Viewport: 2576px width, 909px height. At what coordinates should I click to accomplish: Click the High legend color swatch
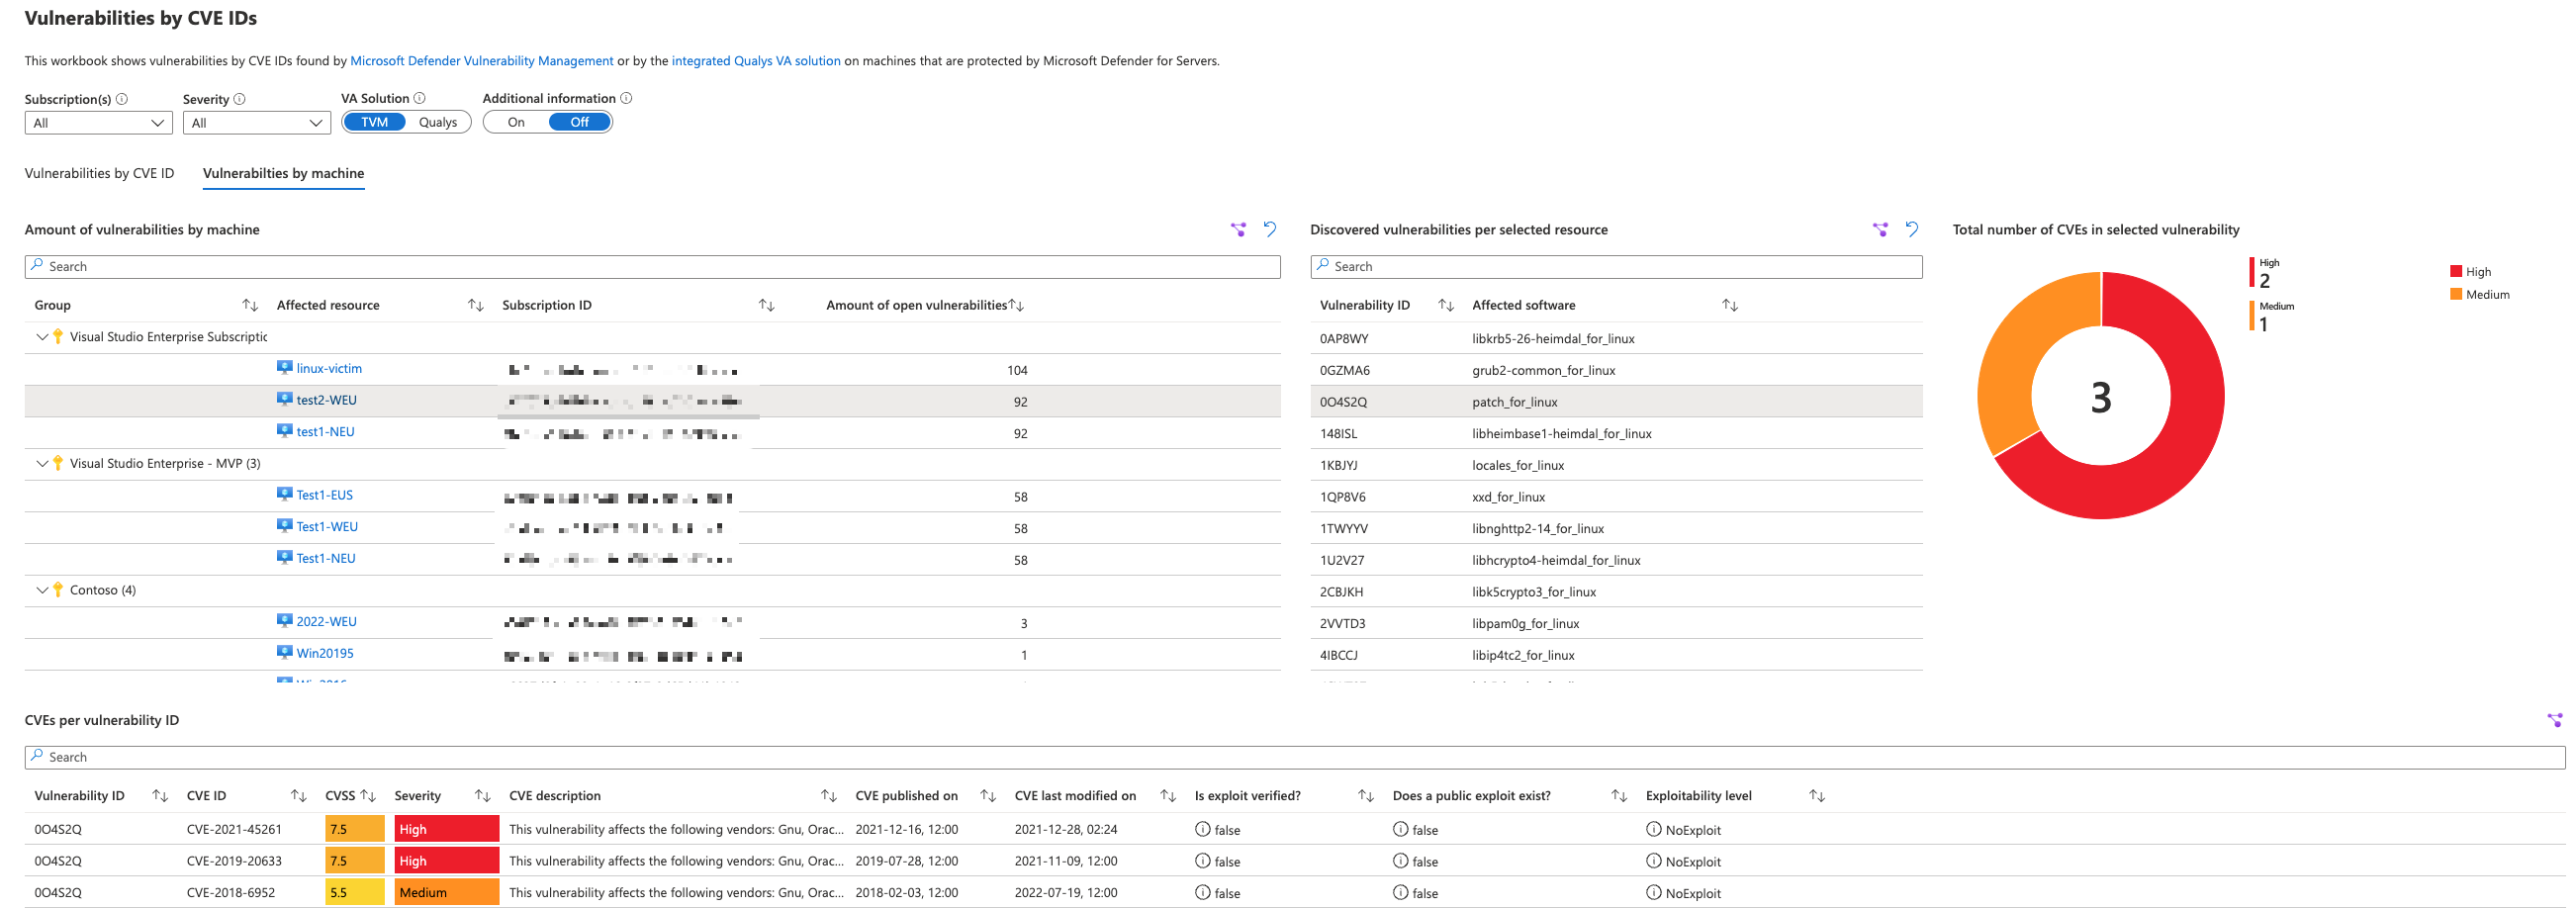tap(2456, 271)
